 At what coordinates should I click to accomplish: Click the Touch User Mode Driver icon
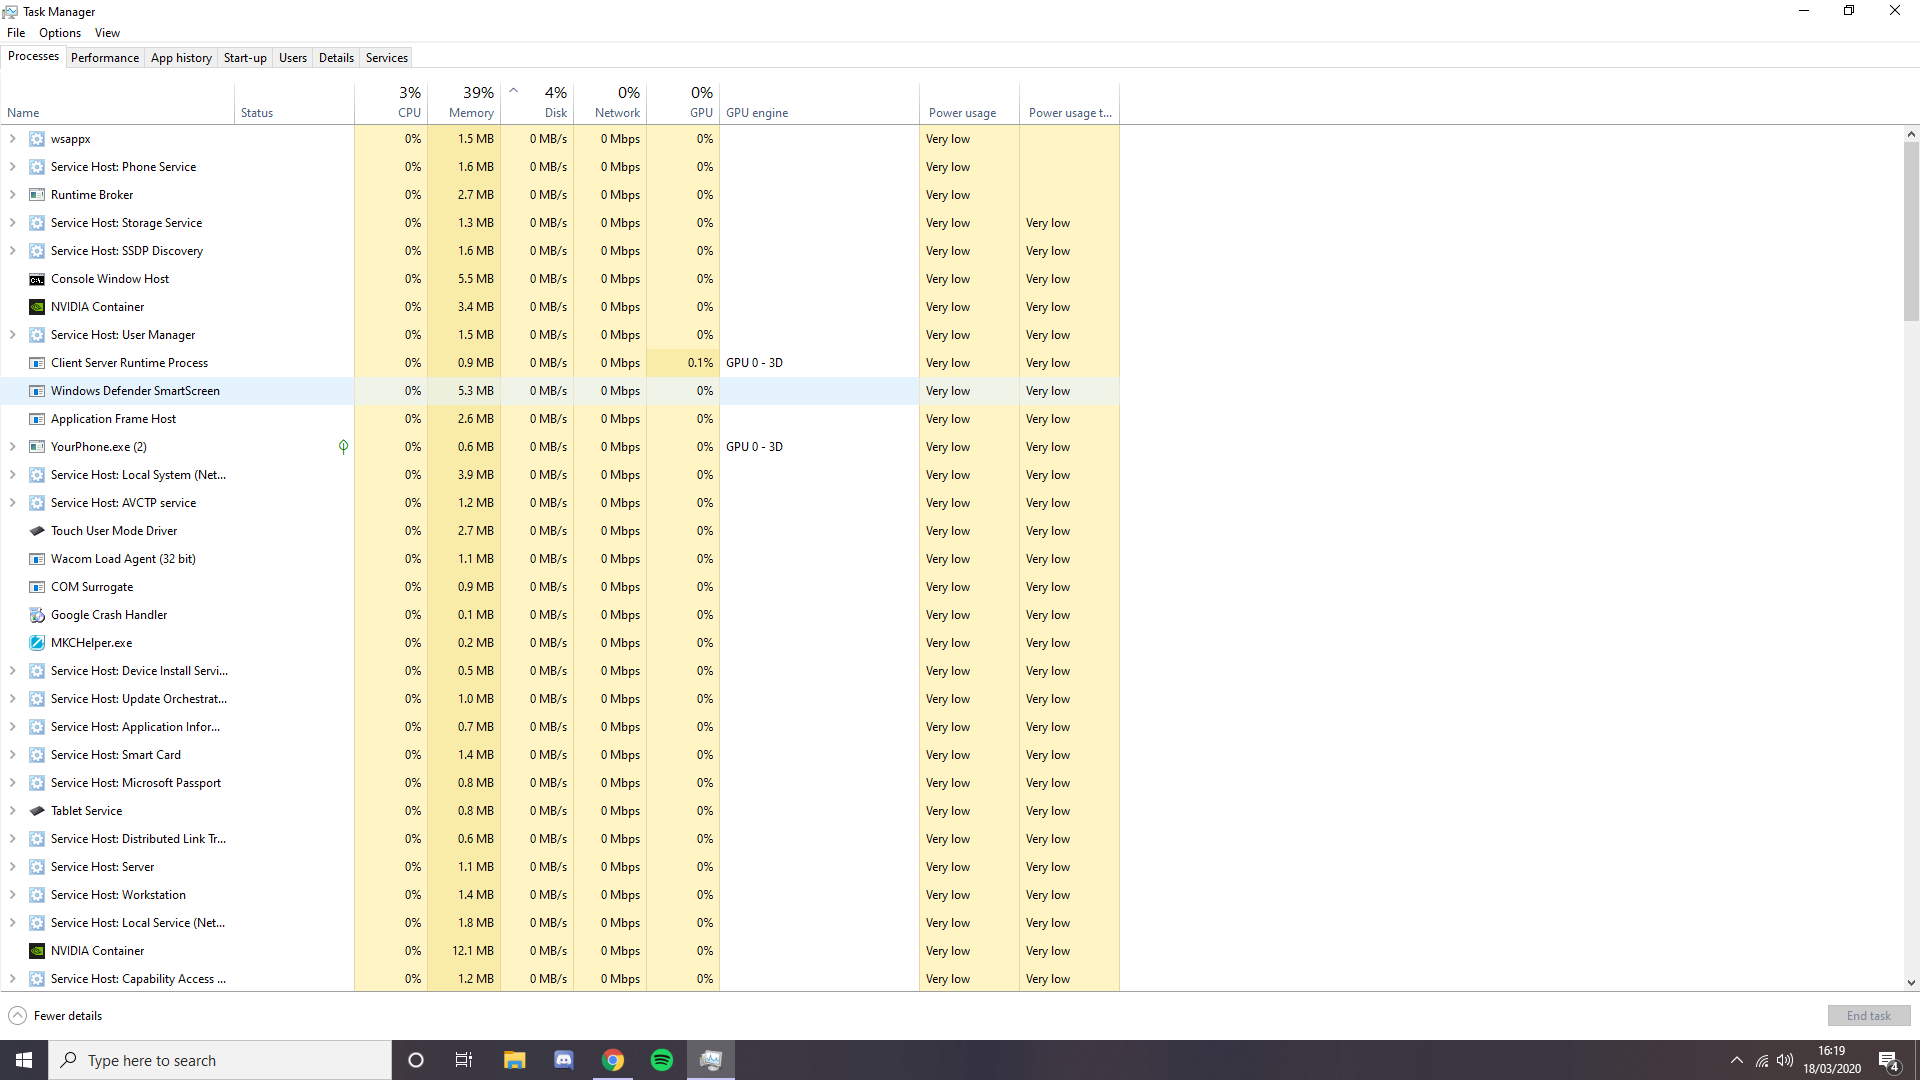click(x=37, y=531)
